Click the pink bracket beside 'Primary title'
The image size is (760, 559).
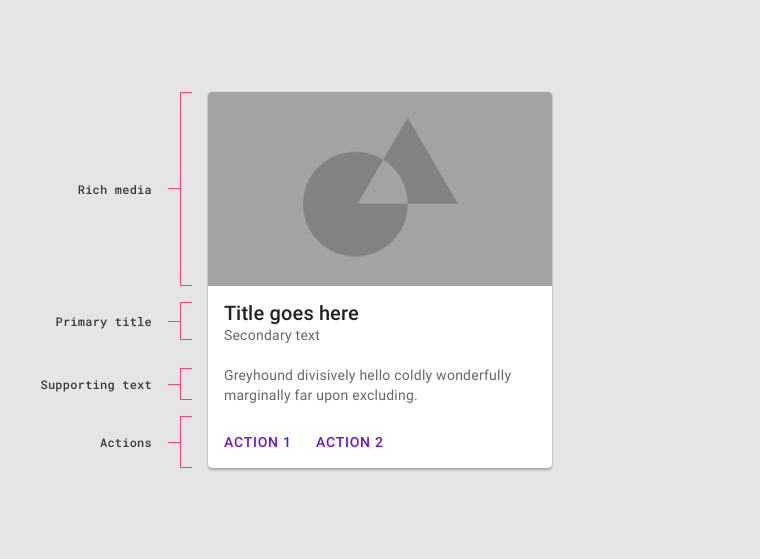pos(181,322)
